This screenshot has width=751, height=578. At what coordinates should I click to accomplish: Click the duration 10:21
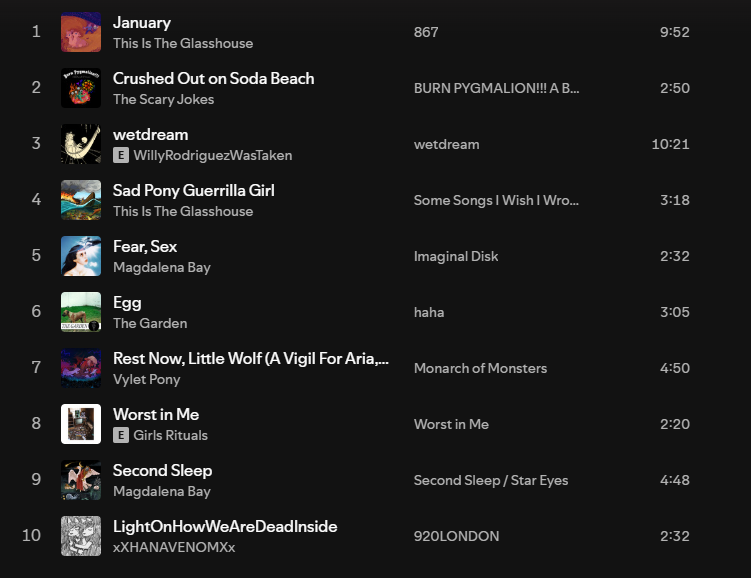coord(671,144)
